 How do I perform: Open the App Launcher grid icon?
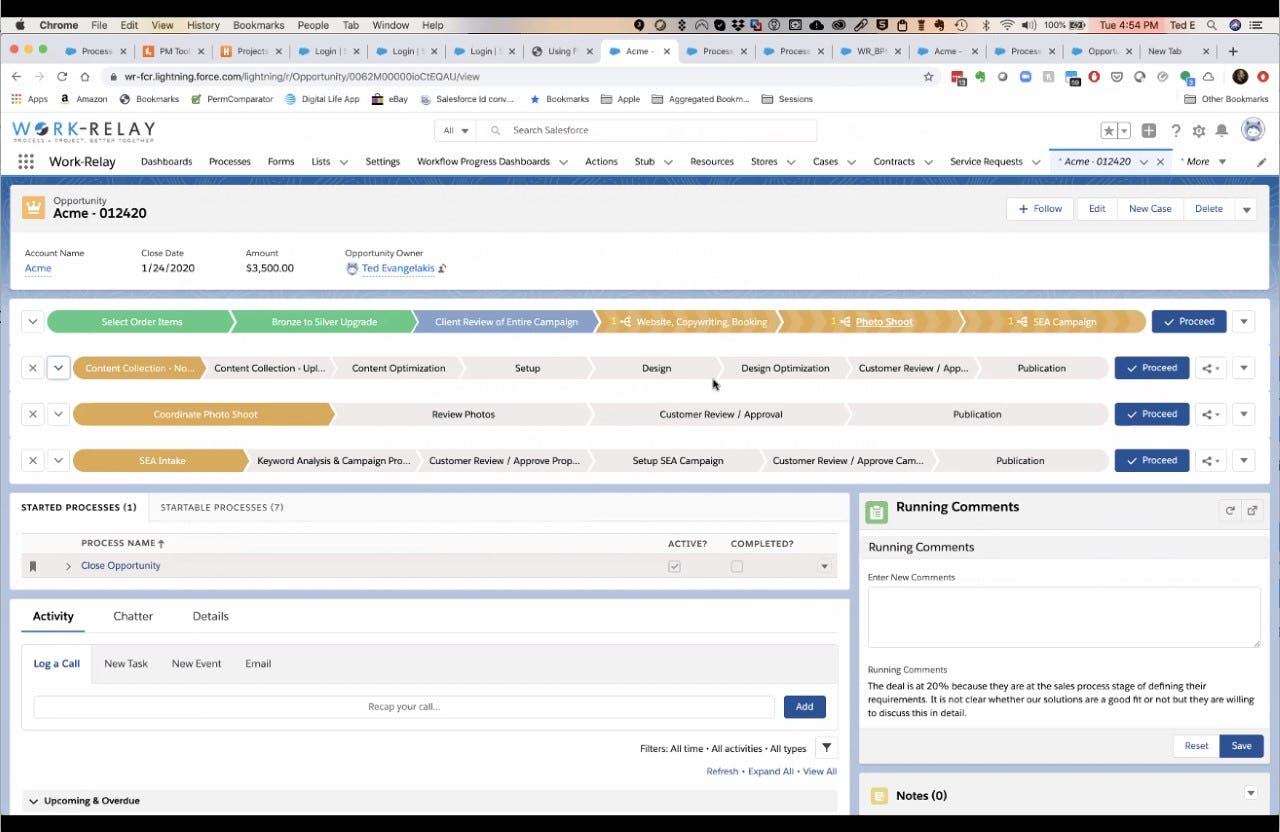25,161
